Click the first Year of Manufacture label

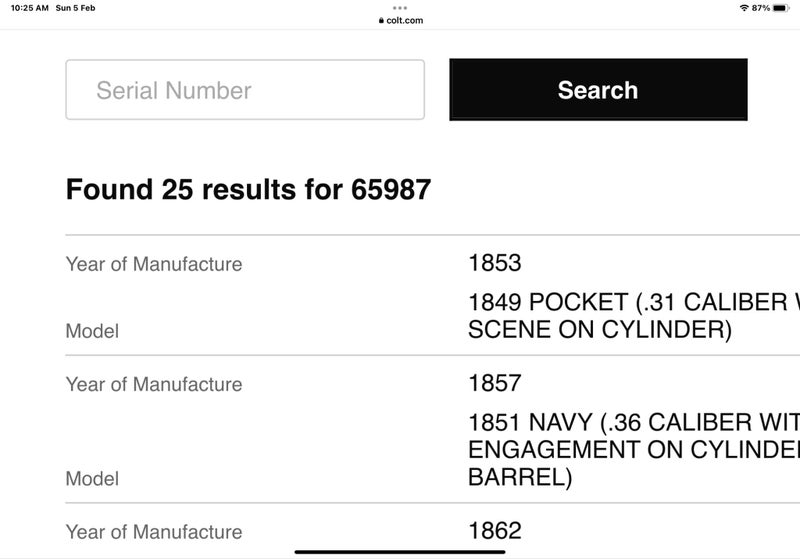(x=154, y=264)
